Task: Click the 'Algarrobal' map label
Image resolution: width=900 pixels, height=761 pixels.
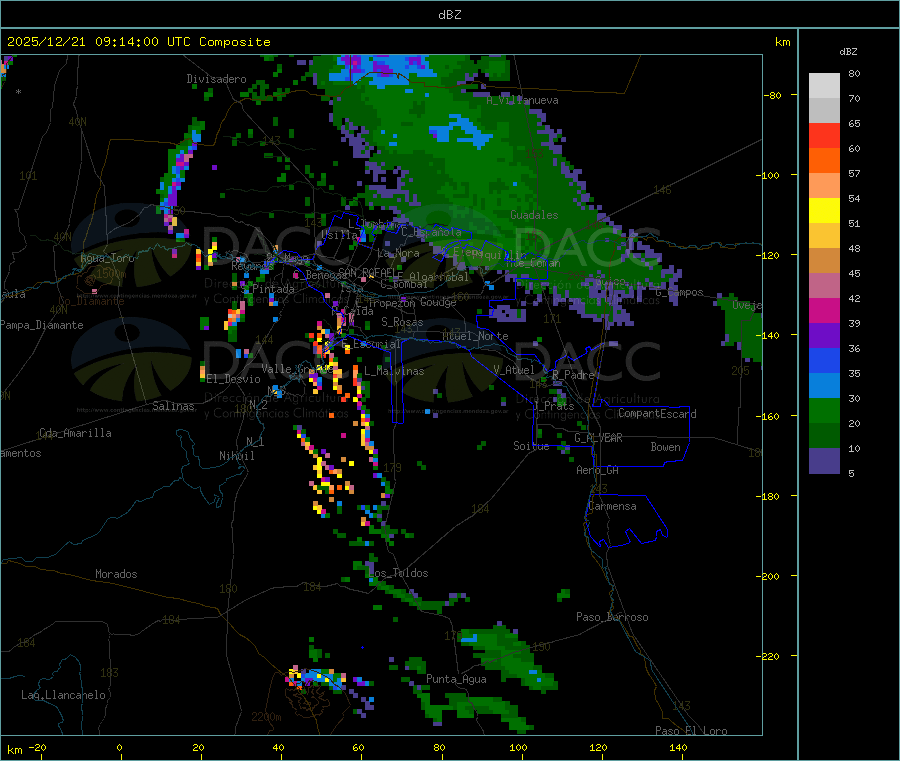Action: (x=439, y=277)
